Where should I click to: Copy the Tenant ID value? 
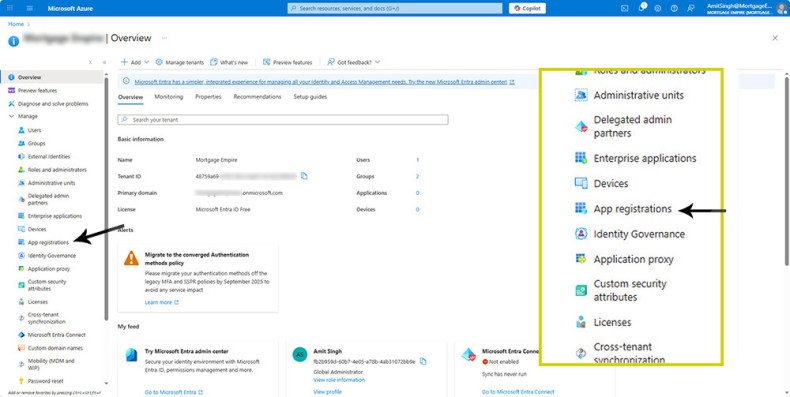[304, 176]
